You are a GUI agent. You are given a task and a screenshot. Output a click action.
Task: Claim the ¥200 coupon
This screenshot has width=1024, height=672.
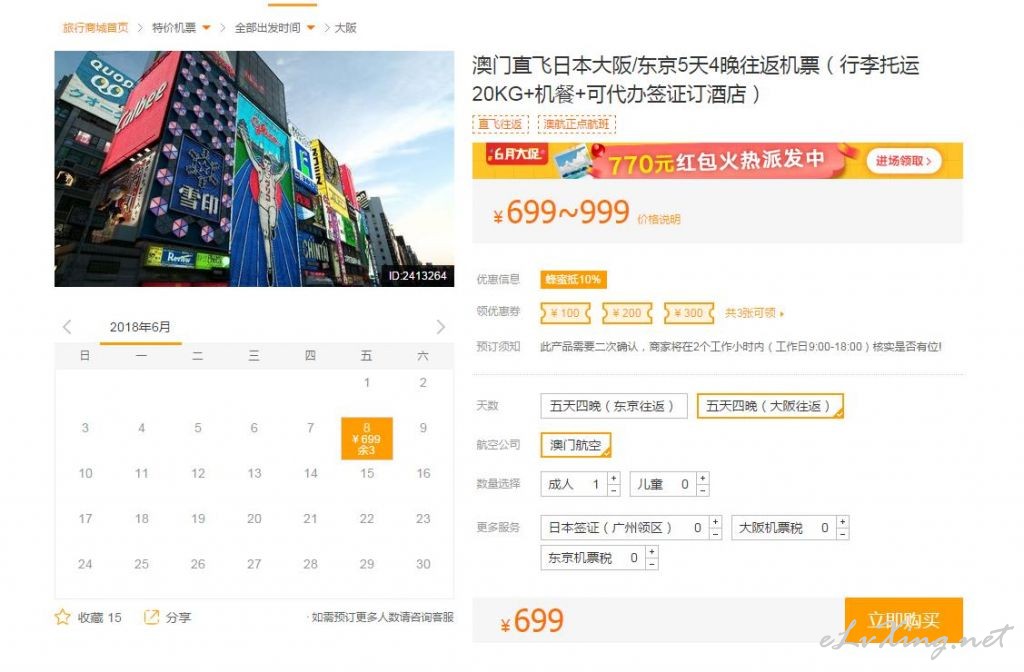click(x=627, y=313)
